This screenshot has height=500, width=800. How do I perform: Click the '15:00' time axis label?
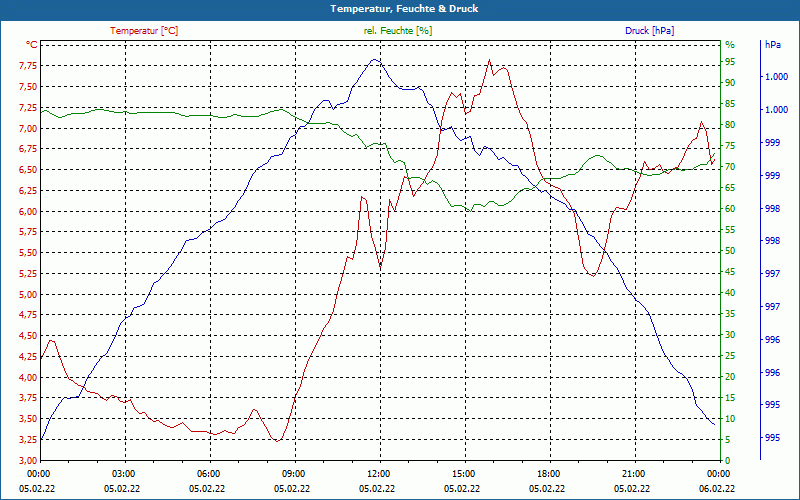point(463,474)
